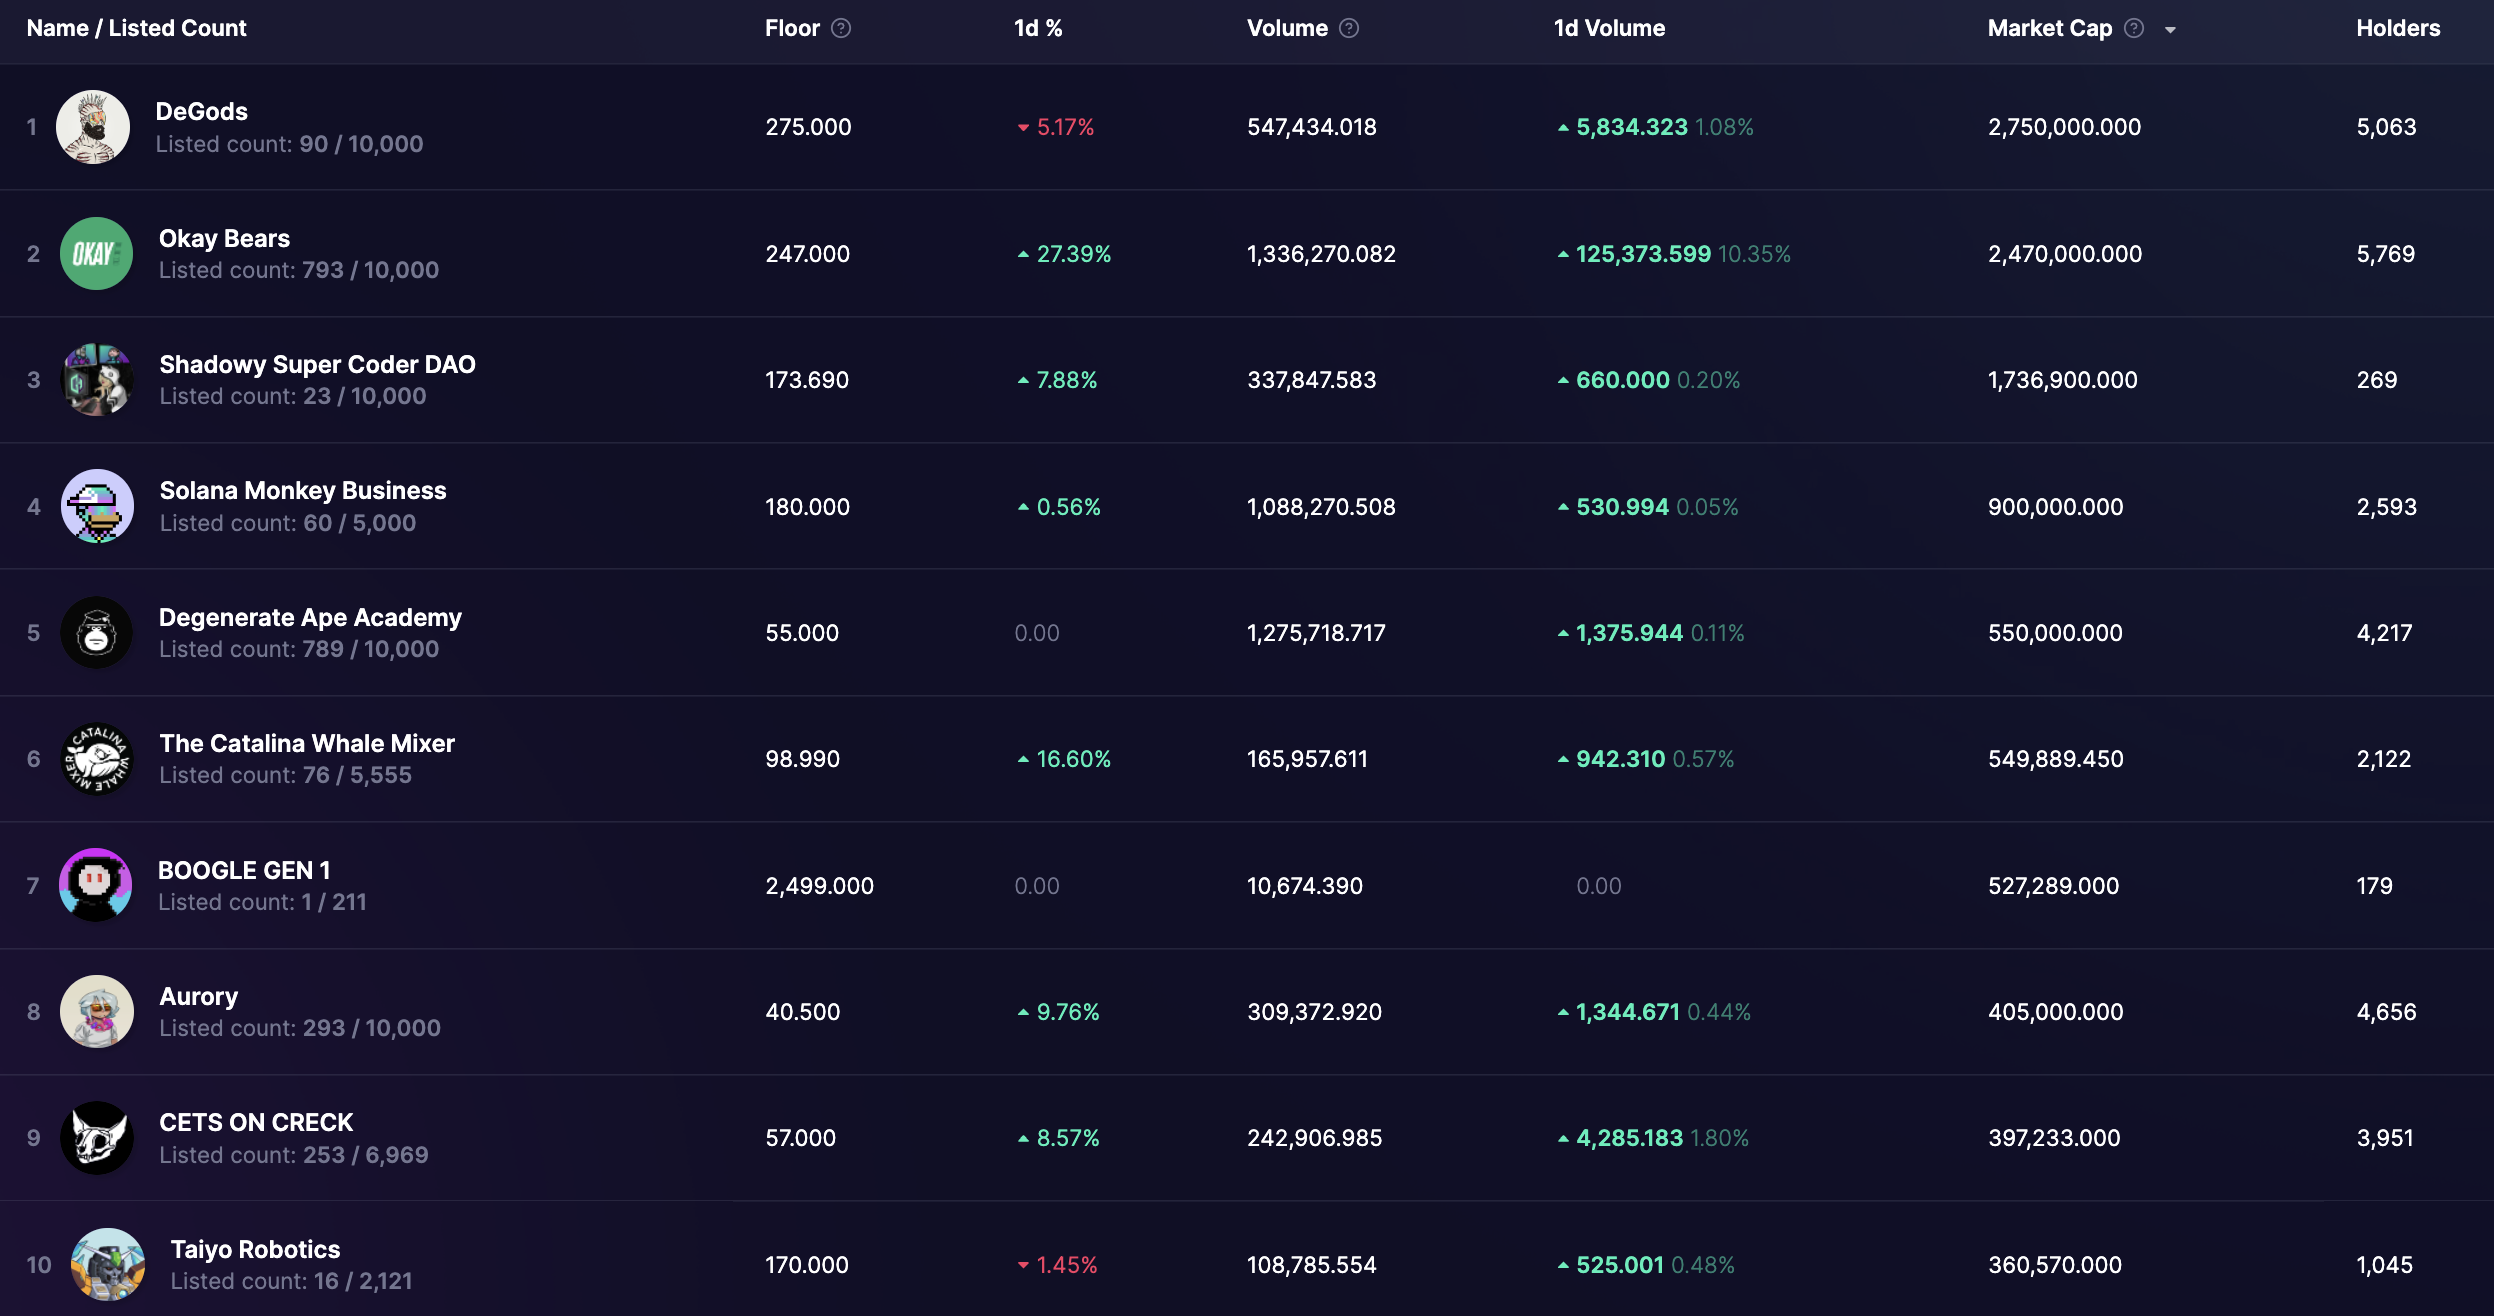Open the Okay Bears green logo
The height and width of the screenshot is (1316, 2494).
[96, 254]
